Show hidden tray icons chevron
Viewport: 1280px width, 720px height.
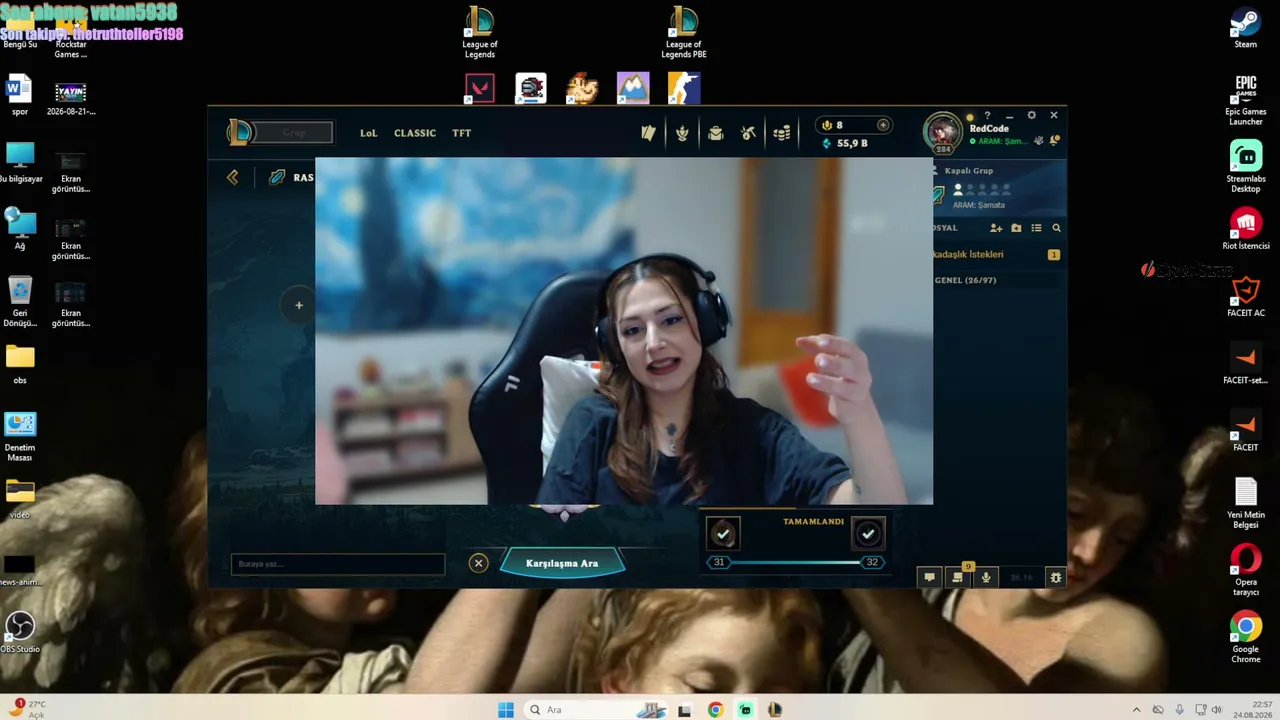[1136, 710]
